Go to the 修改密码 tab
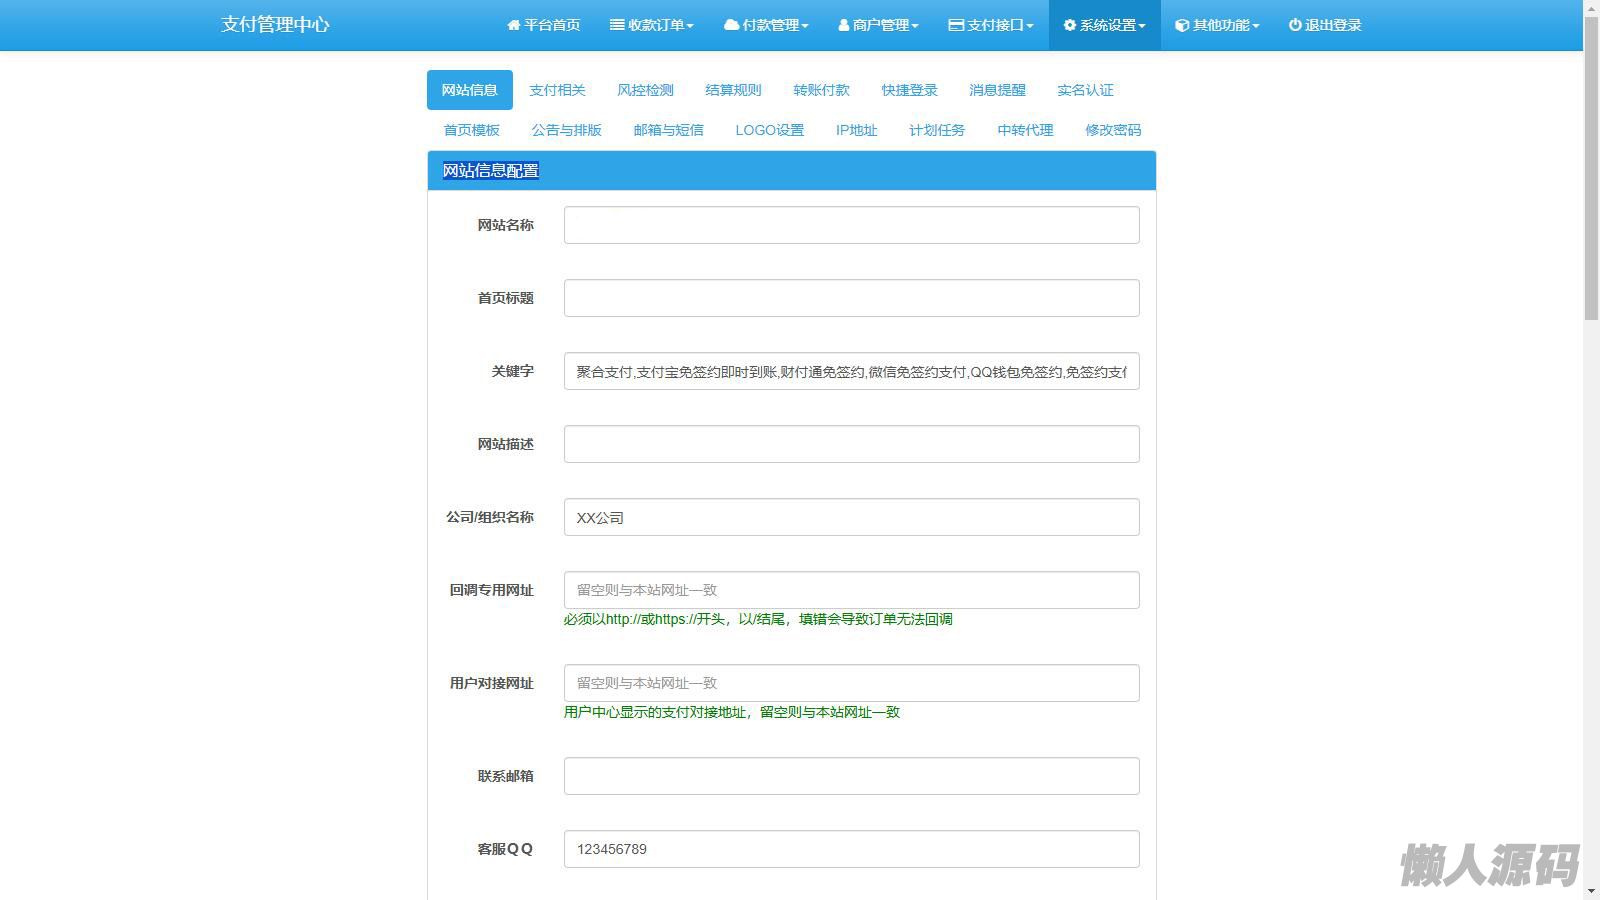The height and width of the screenshot is (900, 1600). (1113, 130)
